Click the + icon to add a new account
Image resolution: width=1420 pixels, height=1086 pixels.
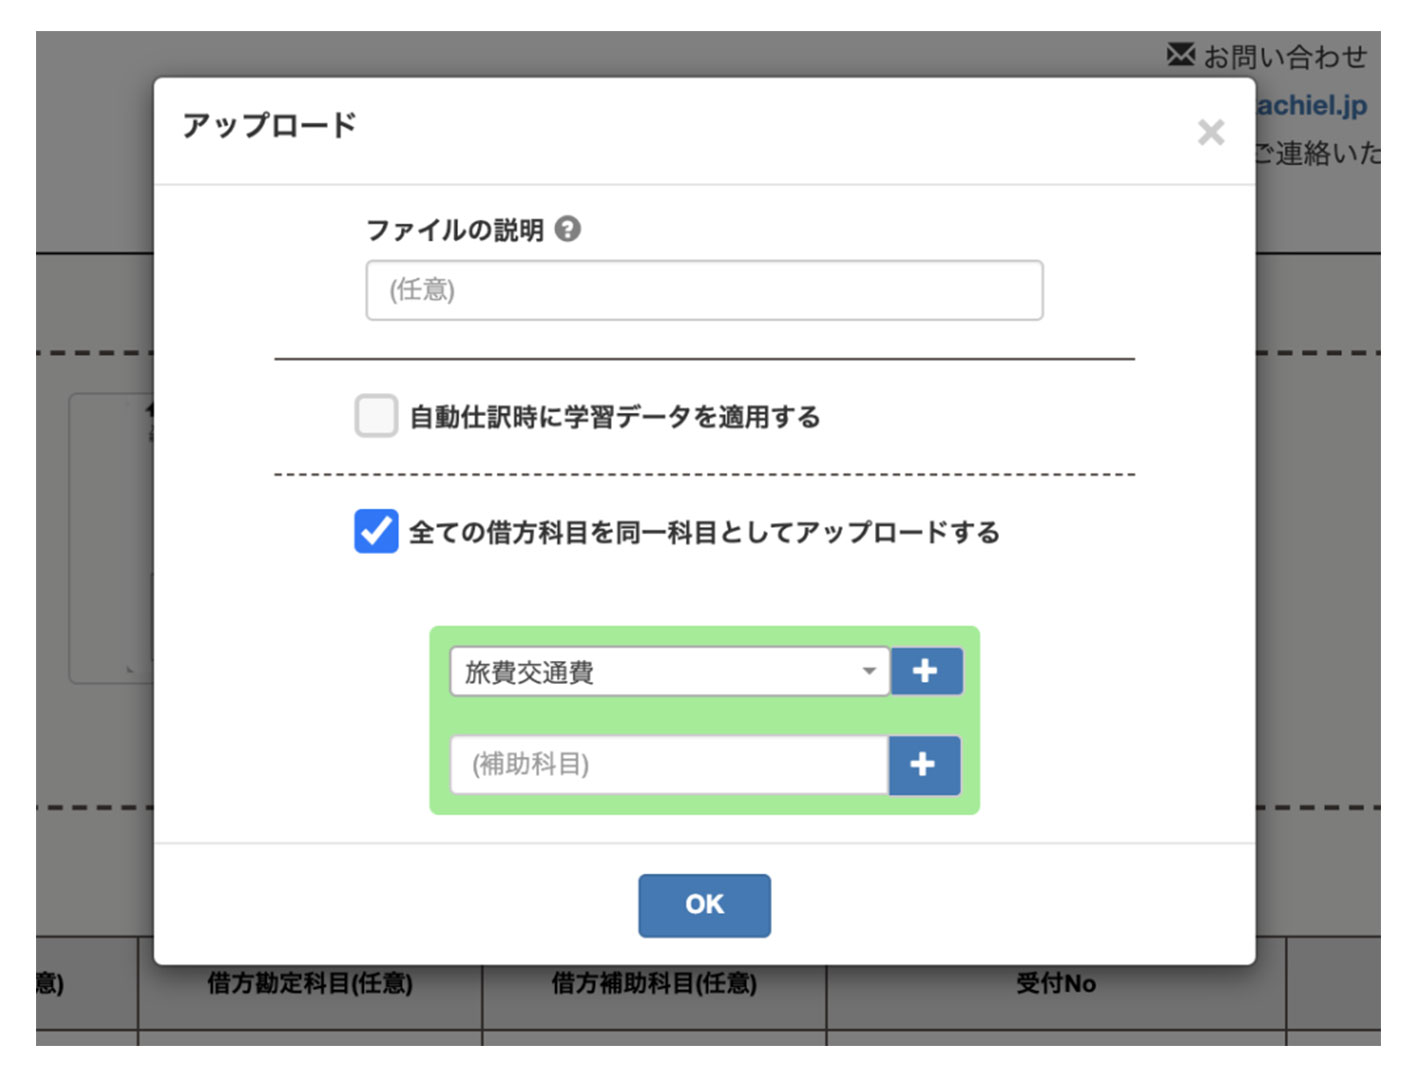pos(926,671)
